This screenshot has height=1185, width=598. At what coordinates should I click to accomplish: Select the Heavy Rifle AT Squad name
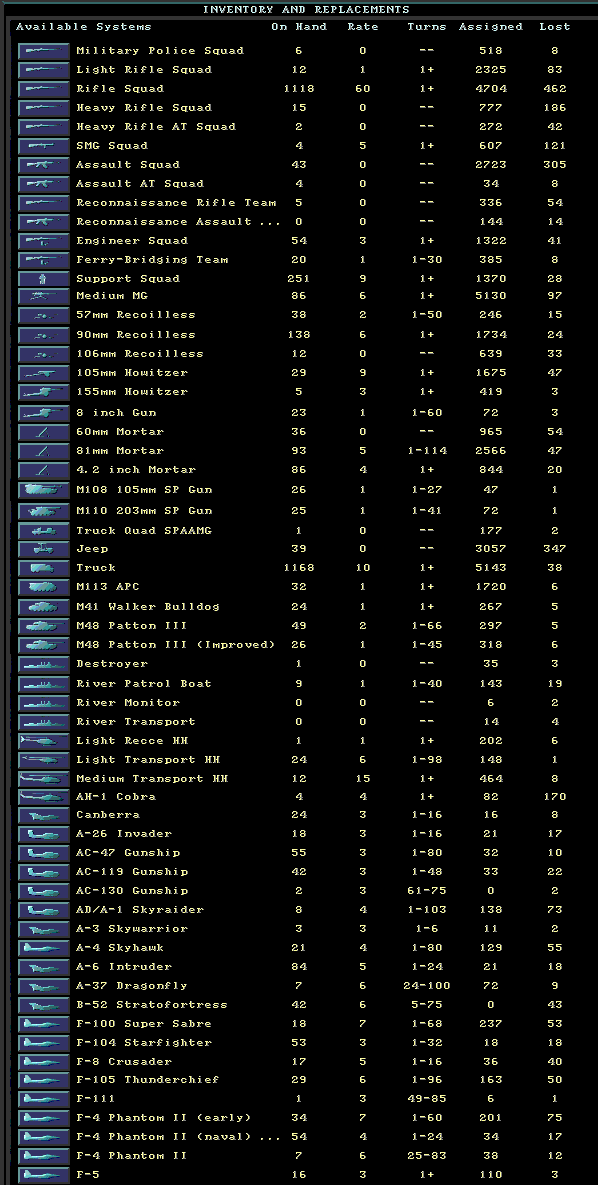[156, 126]
